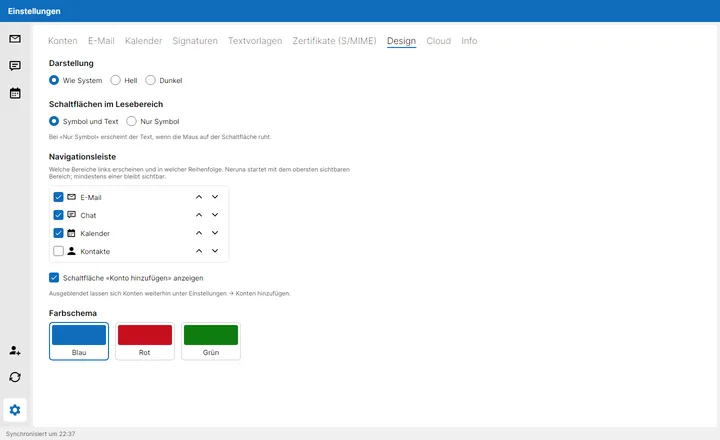Toggle Schaltfläche Konto hinzufügen anzeigen checkbox
Image resolution: width=720 pixels, height=440 pixels.
click(54, 277)
